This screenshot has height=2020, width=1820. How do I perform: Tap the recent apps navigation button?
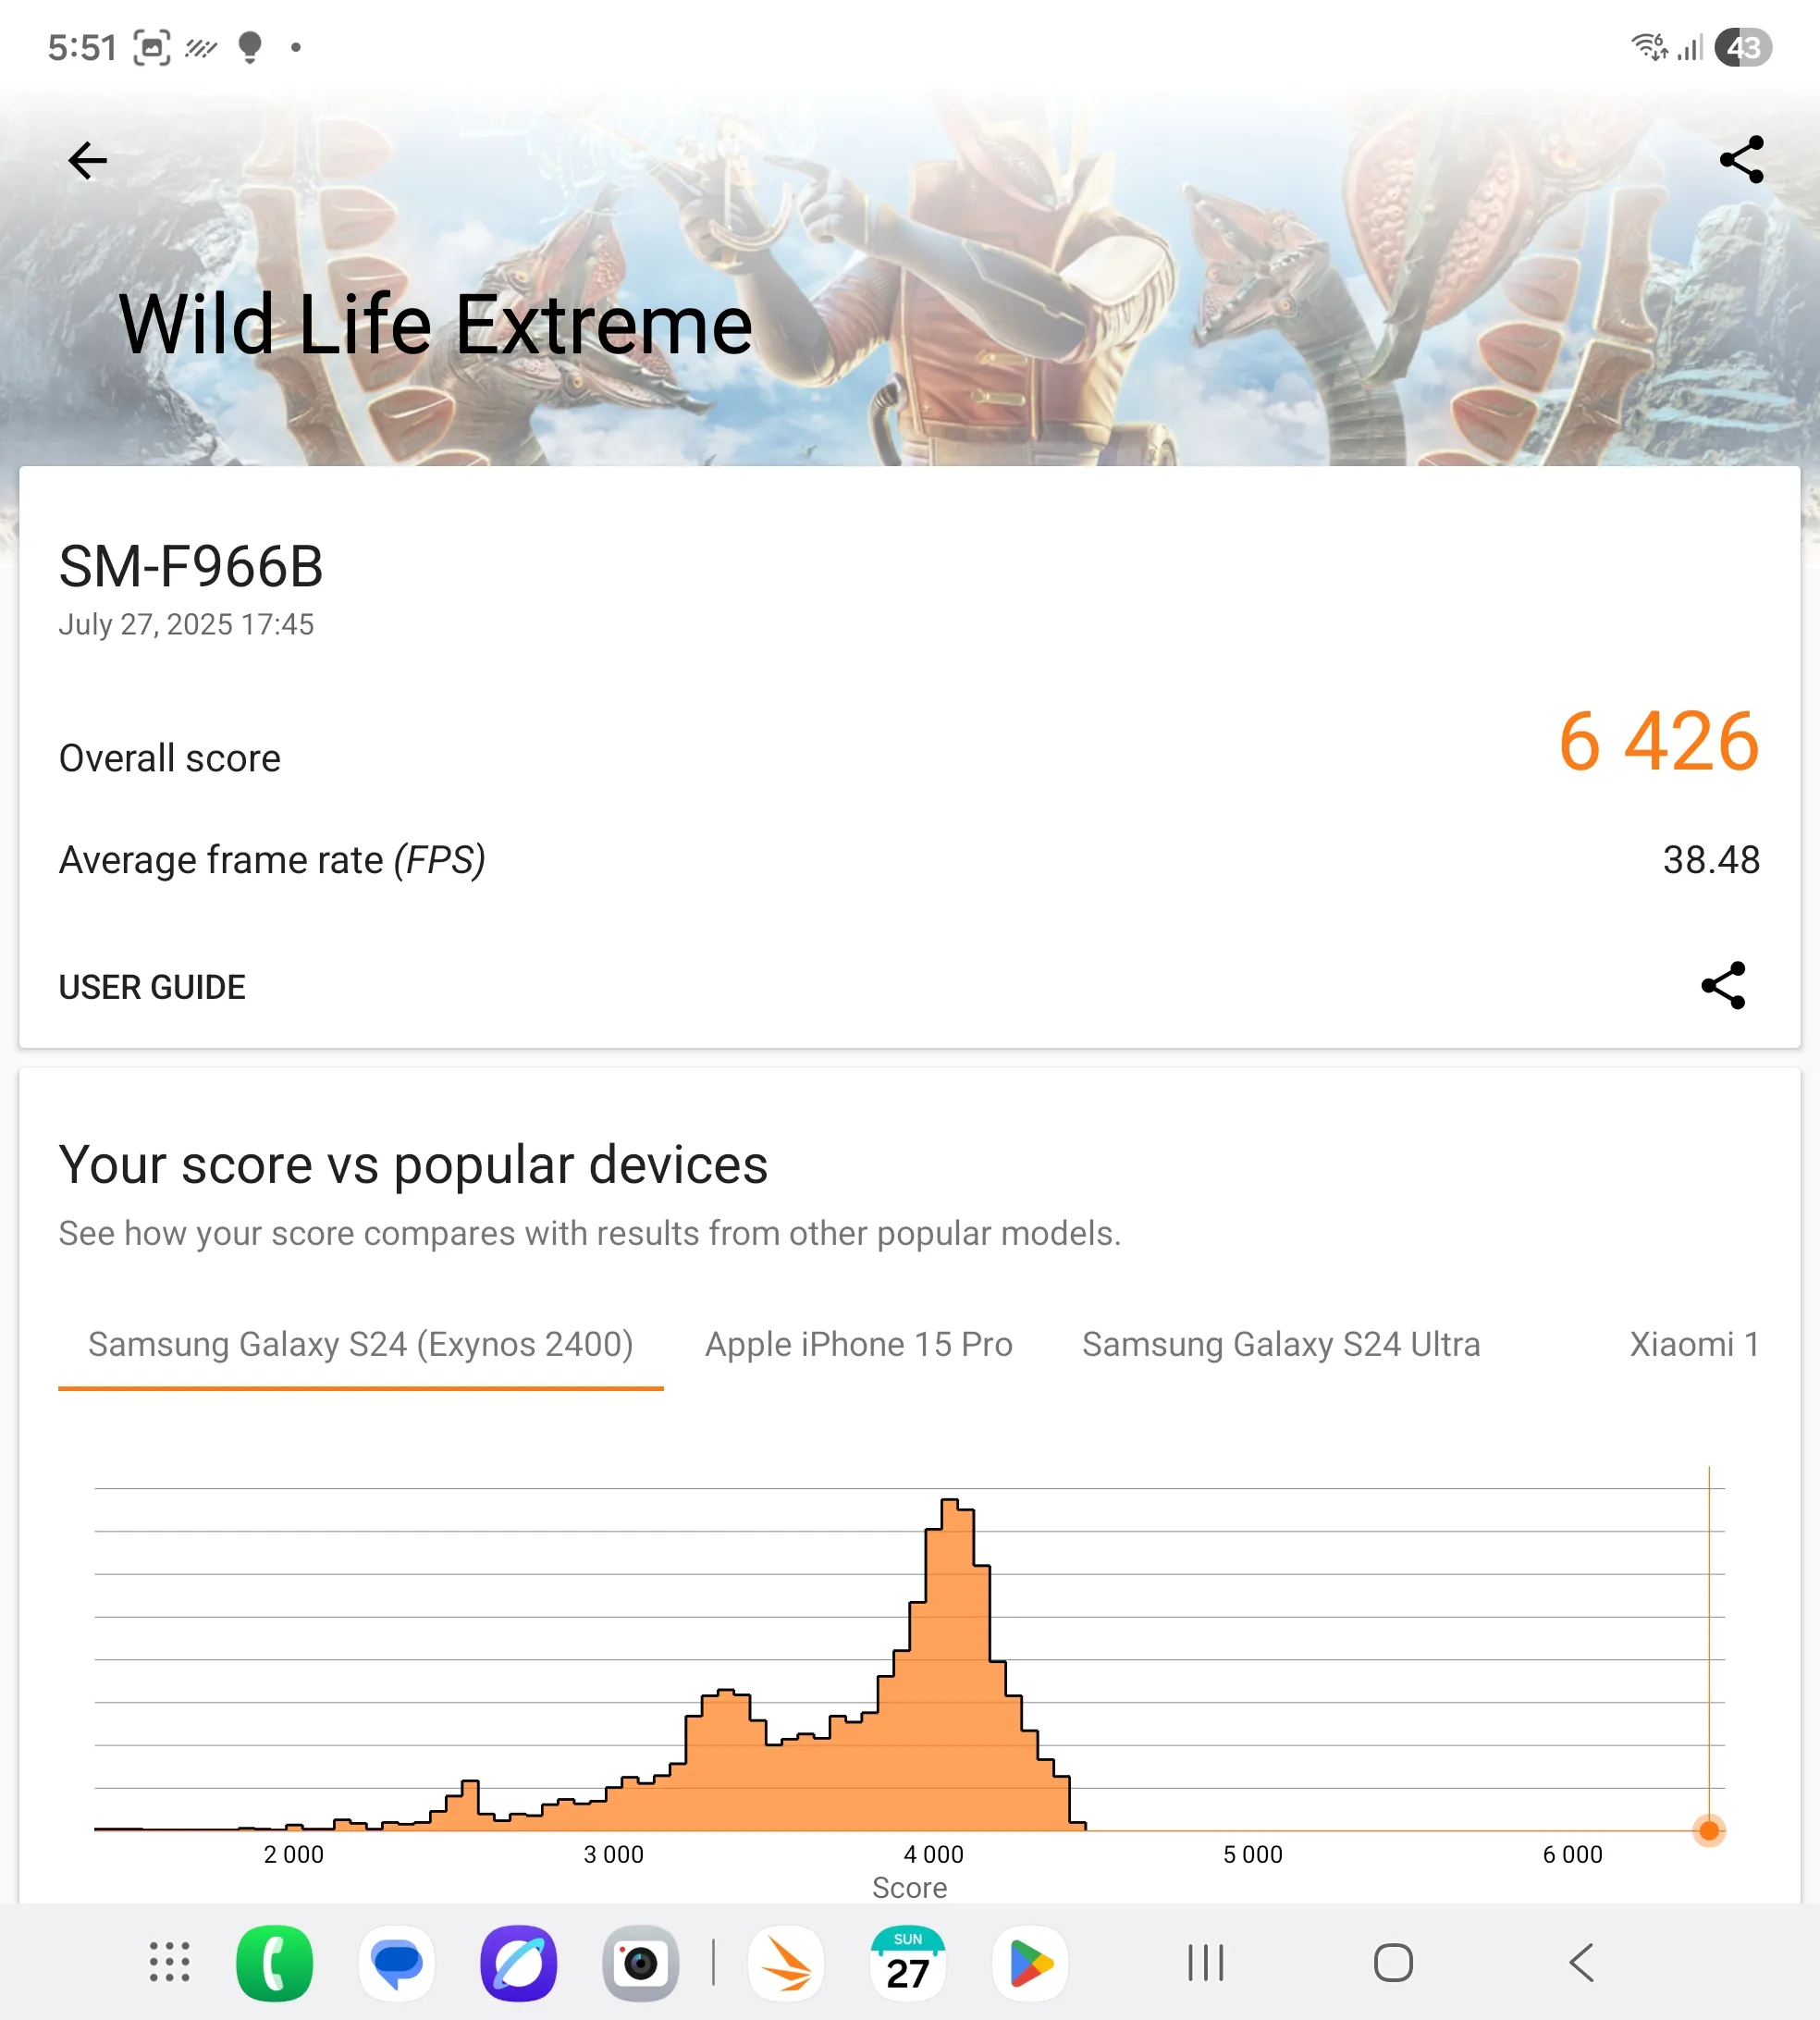pos(1205,1962)
